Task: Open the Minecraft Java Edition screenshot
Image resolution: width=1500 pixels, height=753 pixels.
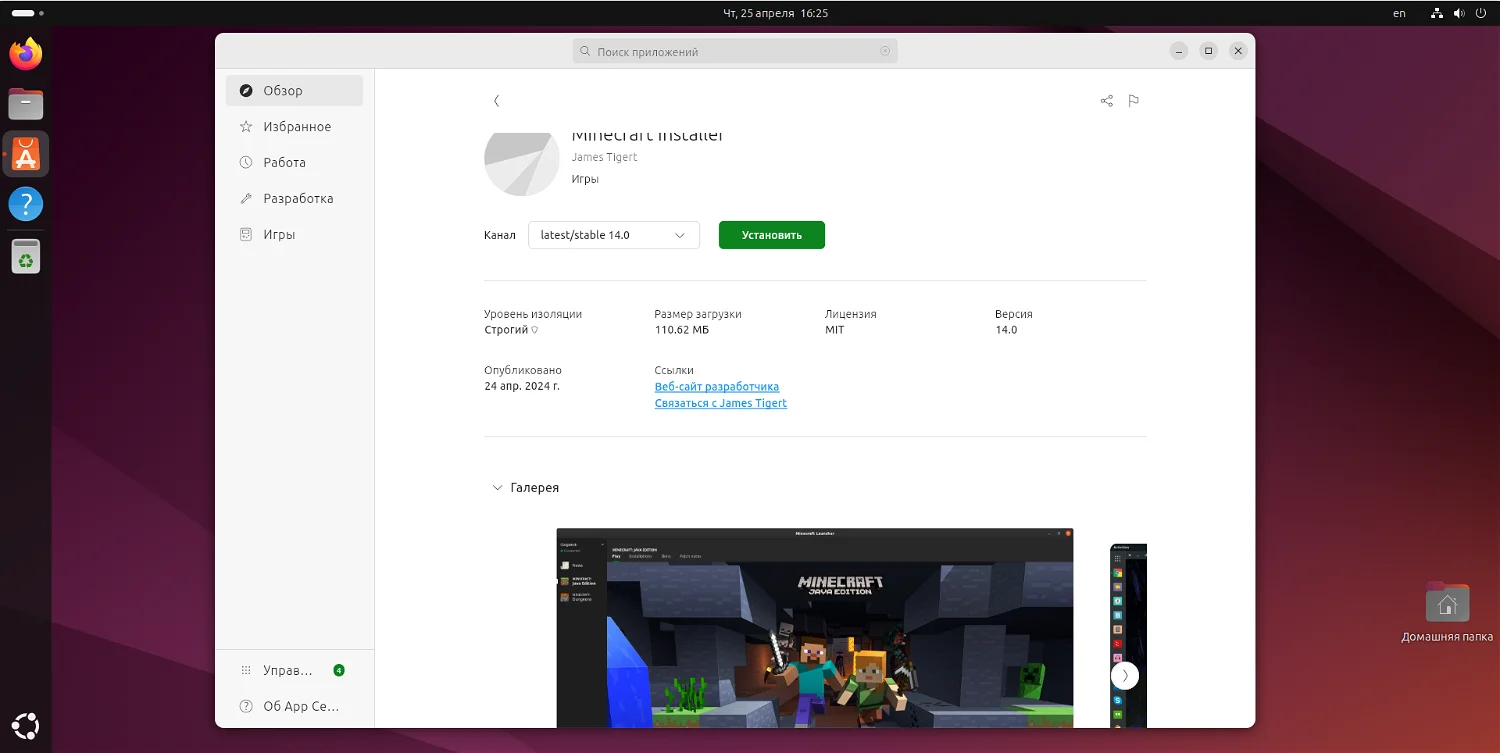Action: [x=815, y=628]
